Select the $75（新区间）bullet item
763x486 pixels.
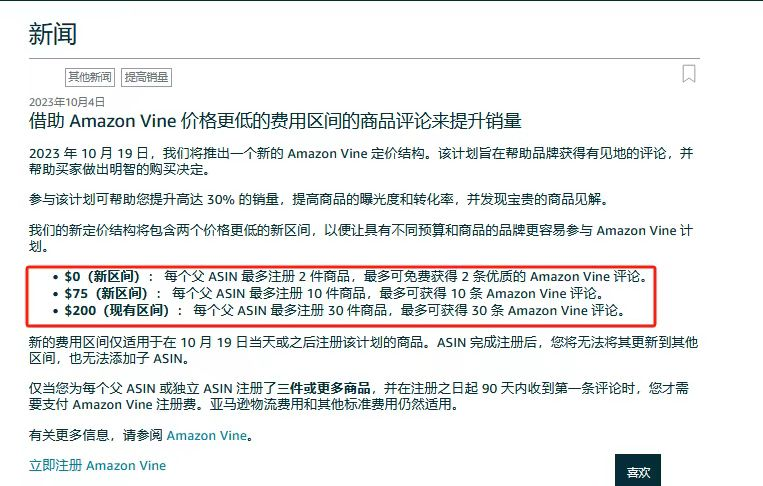click(x=329, y=293)
